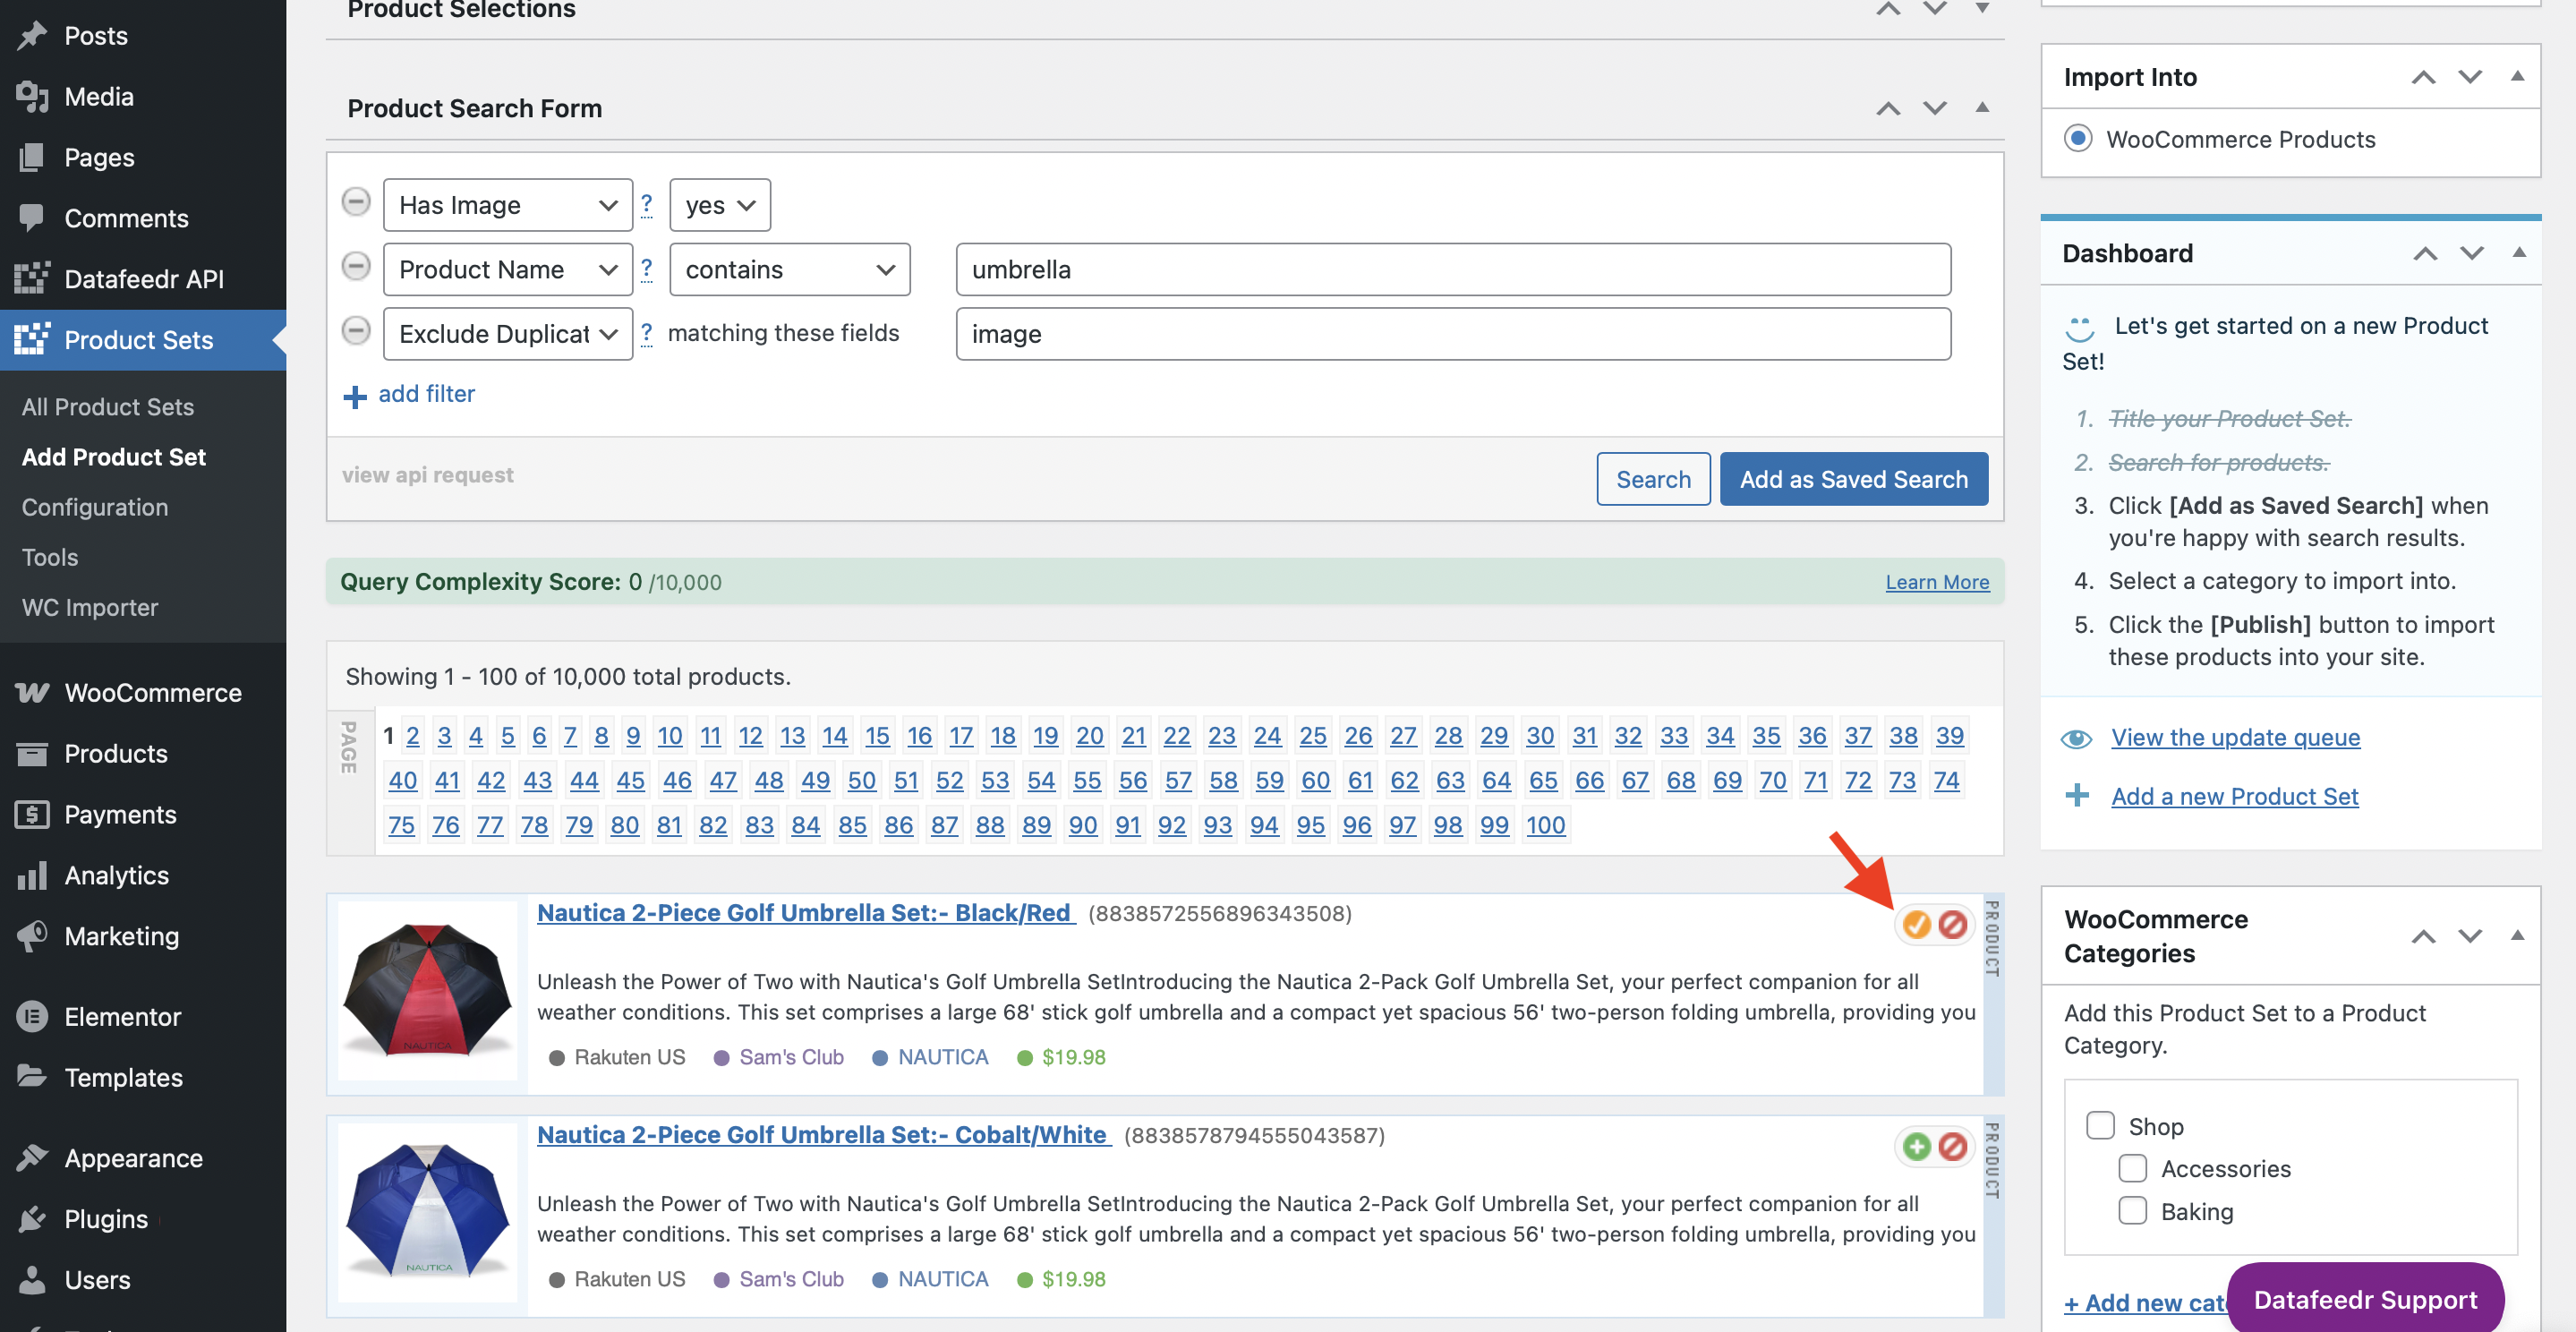This screenshot has width=2576, height=1332.
Task: Open the Black/Red umbrella thumbnail
Action: [x=428, y=990]
